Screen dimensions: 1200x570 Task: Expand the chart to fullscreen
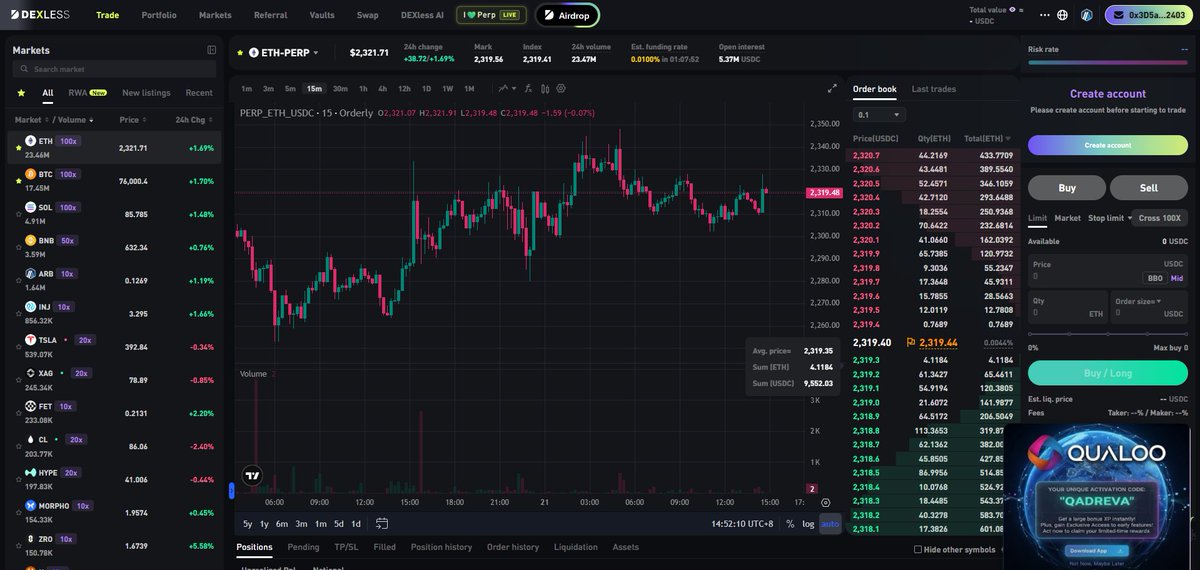tap(832, 88)
